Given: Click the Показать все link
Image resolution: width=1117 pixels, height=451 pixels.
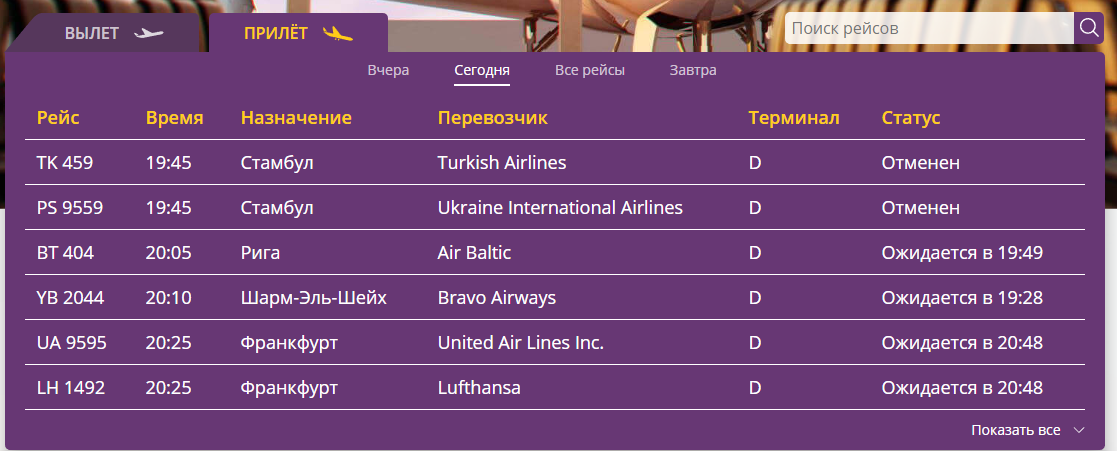Looking at the screenshot, I should pyautogui.click(x=1015, y=430).
